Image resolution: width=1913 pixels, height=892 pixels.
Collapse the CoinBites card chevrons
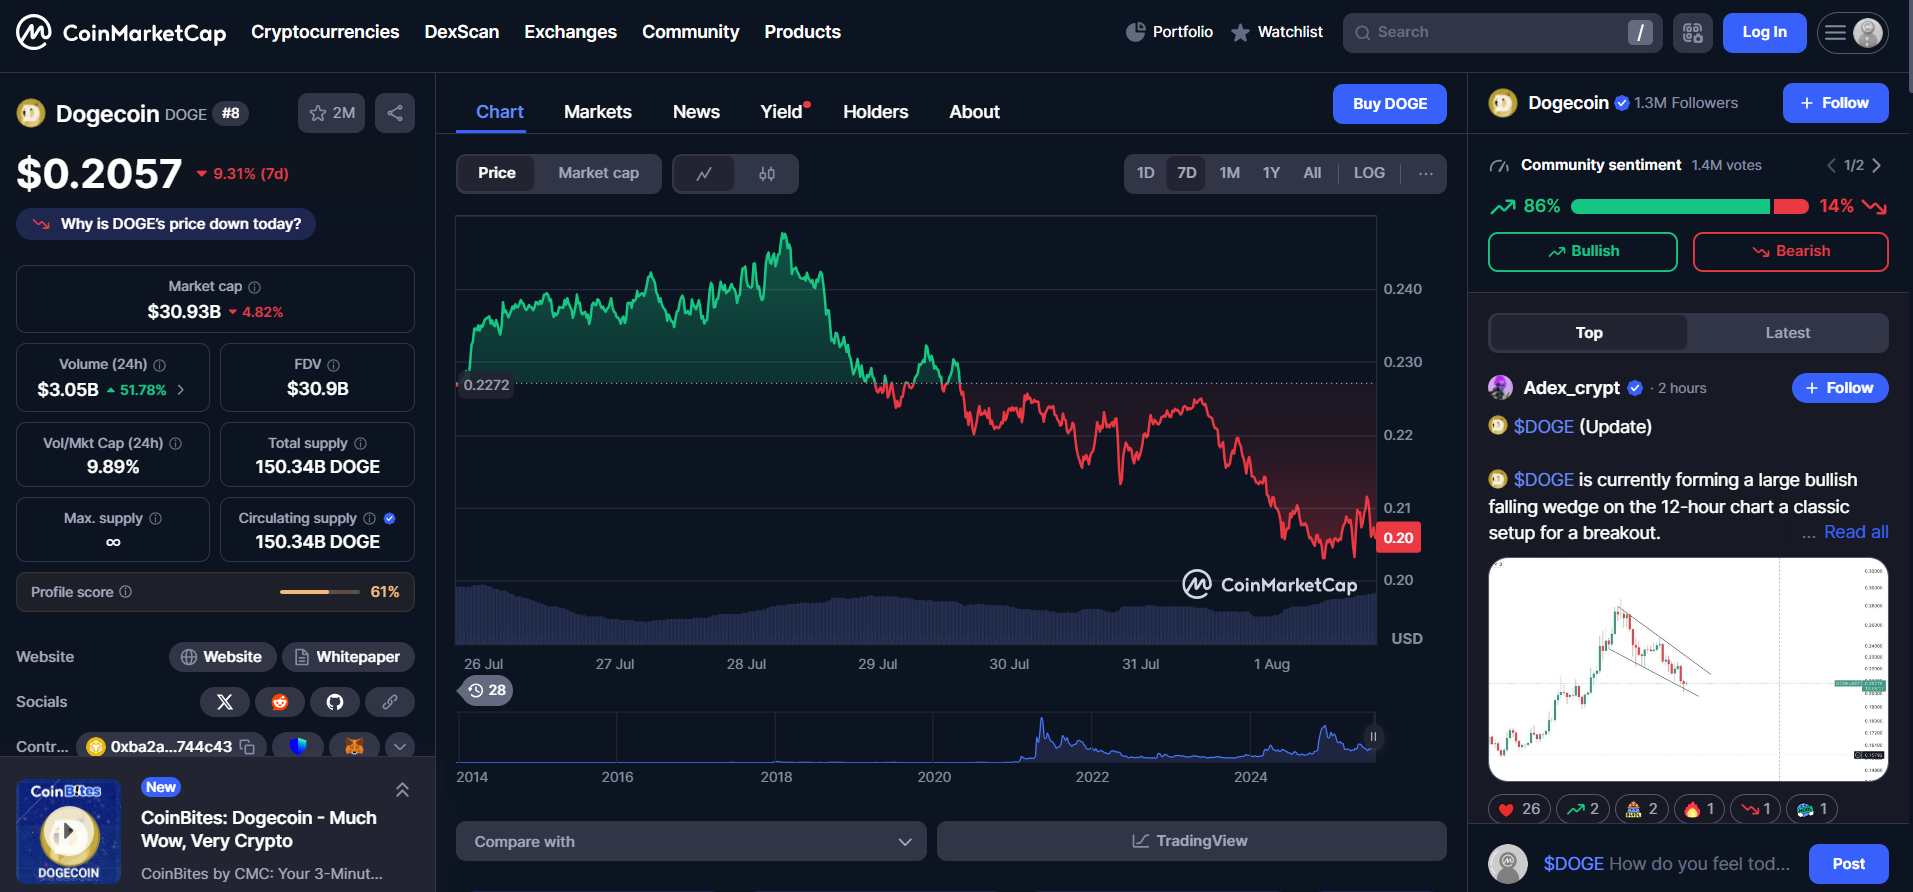[x=402, y=790]
